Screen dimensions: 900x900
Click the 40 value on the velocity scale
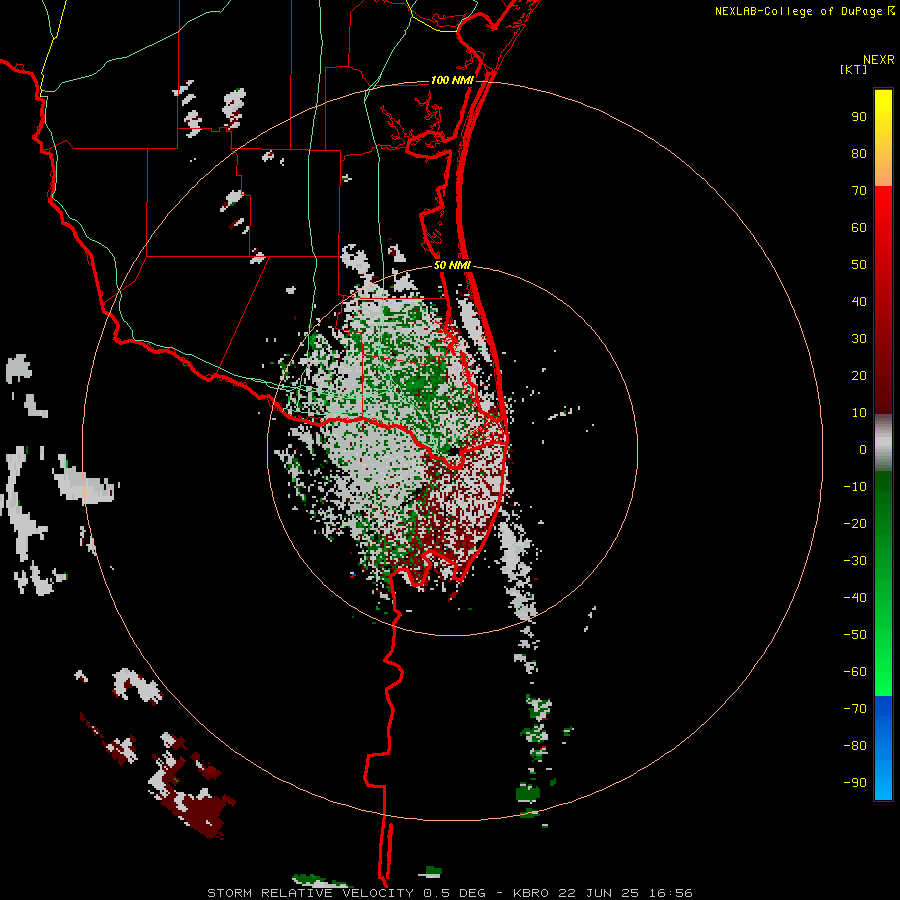point(859,302)
